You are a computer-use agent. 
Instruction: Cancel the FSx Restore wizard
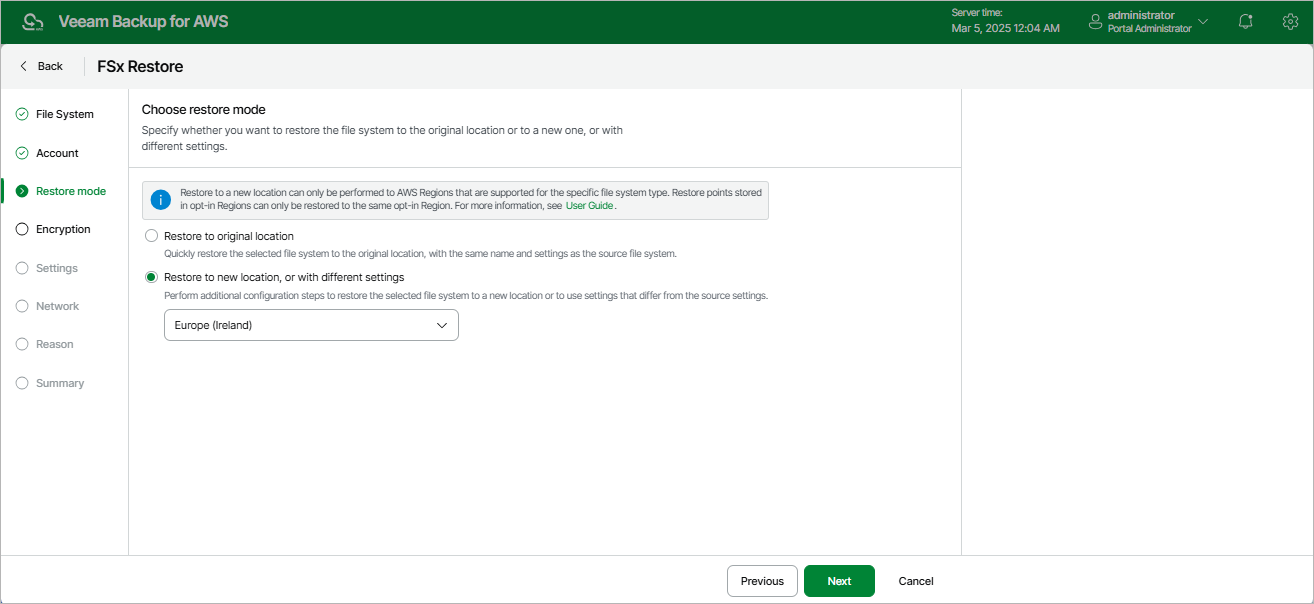pos(916,581)
